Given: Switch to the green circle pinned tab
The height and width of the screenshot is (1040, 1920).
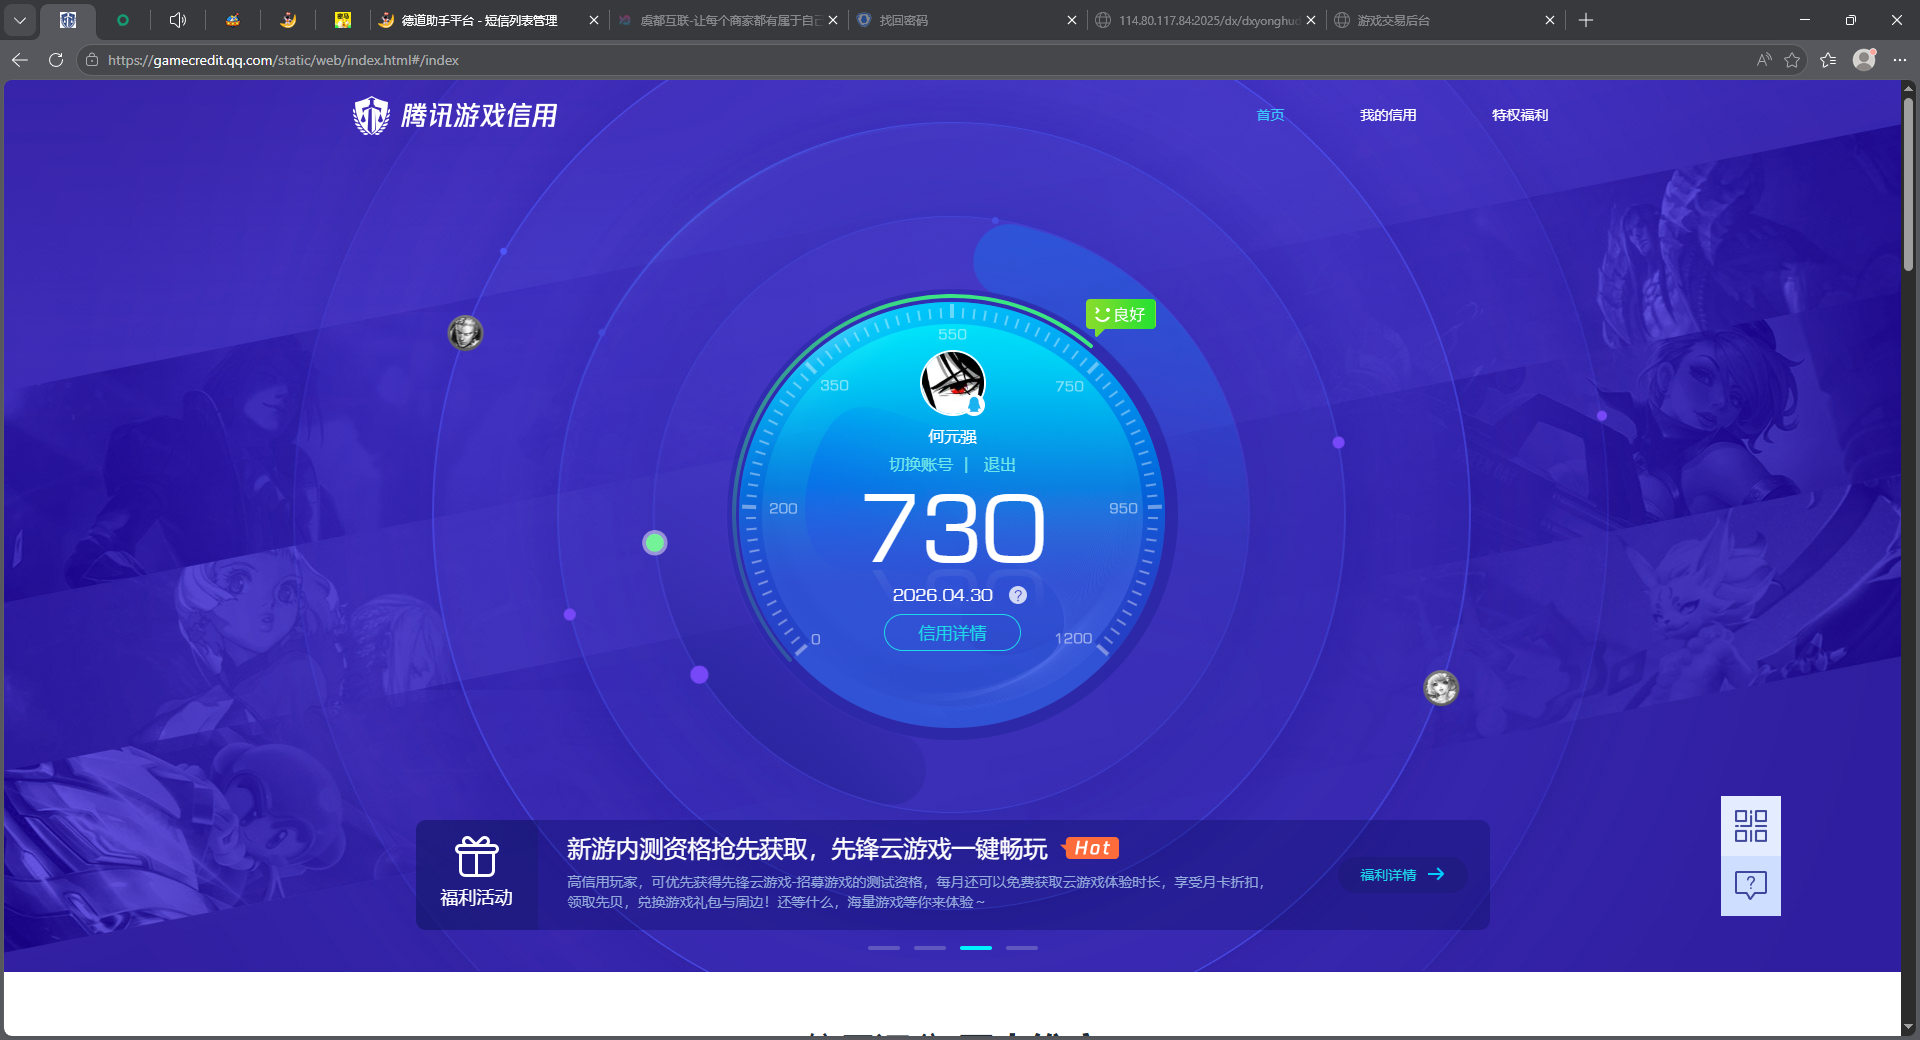Looking at the screenshot, I should pyautogui.click(x=123, y=20).
